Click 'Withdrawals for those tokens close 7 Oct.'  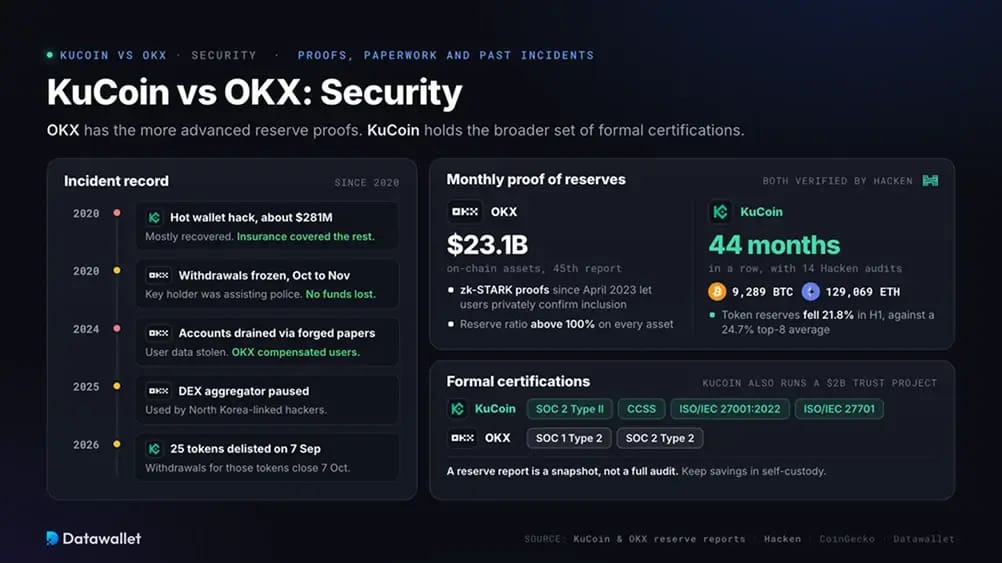(247, 468)
